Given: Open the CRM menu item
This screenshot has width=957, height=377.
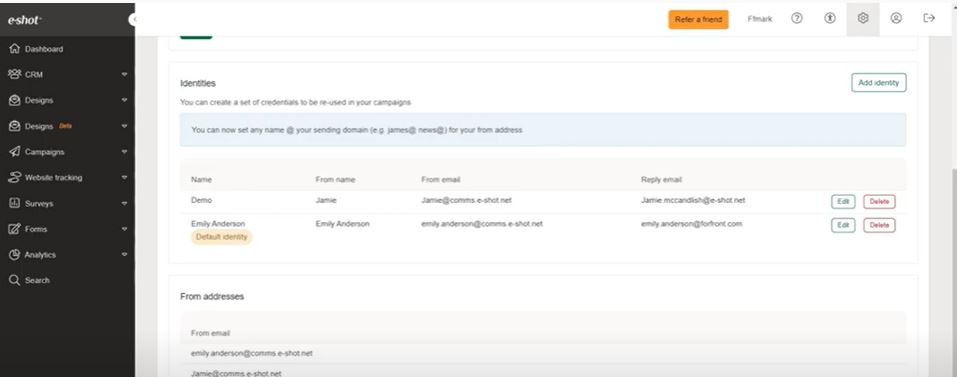Looking at the screenshot, I should point(34,74).
